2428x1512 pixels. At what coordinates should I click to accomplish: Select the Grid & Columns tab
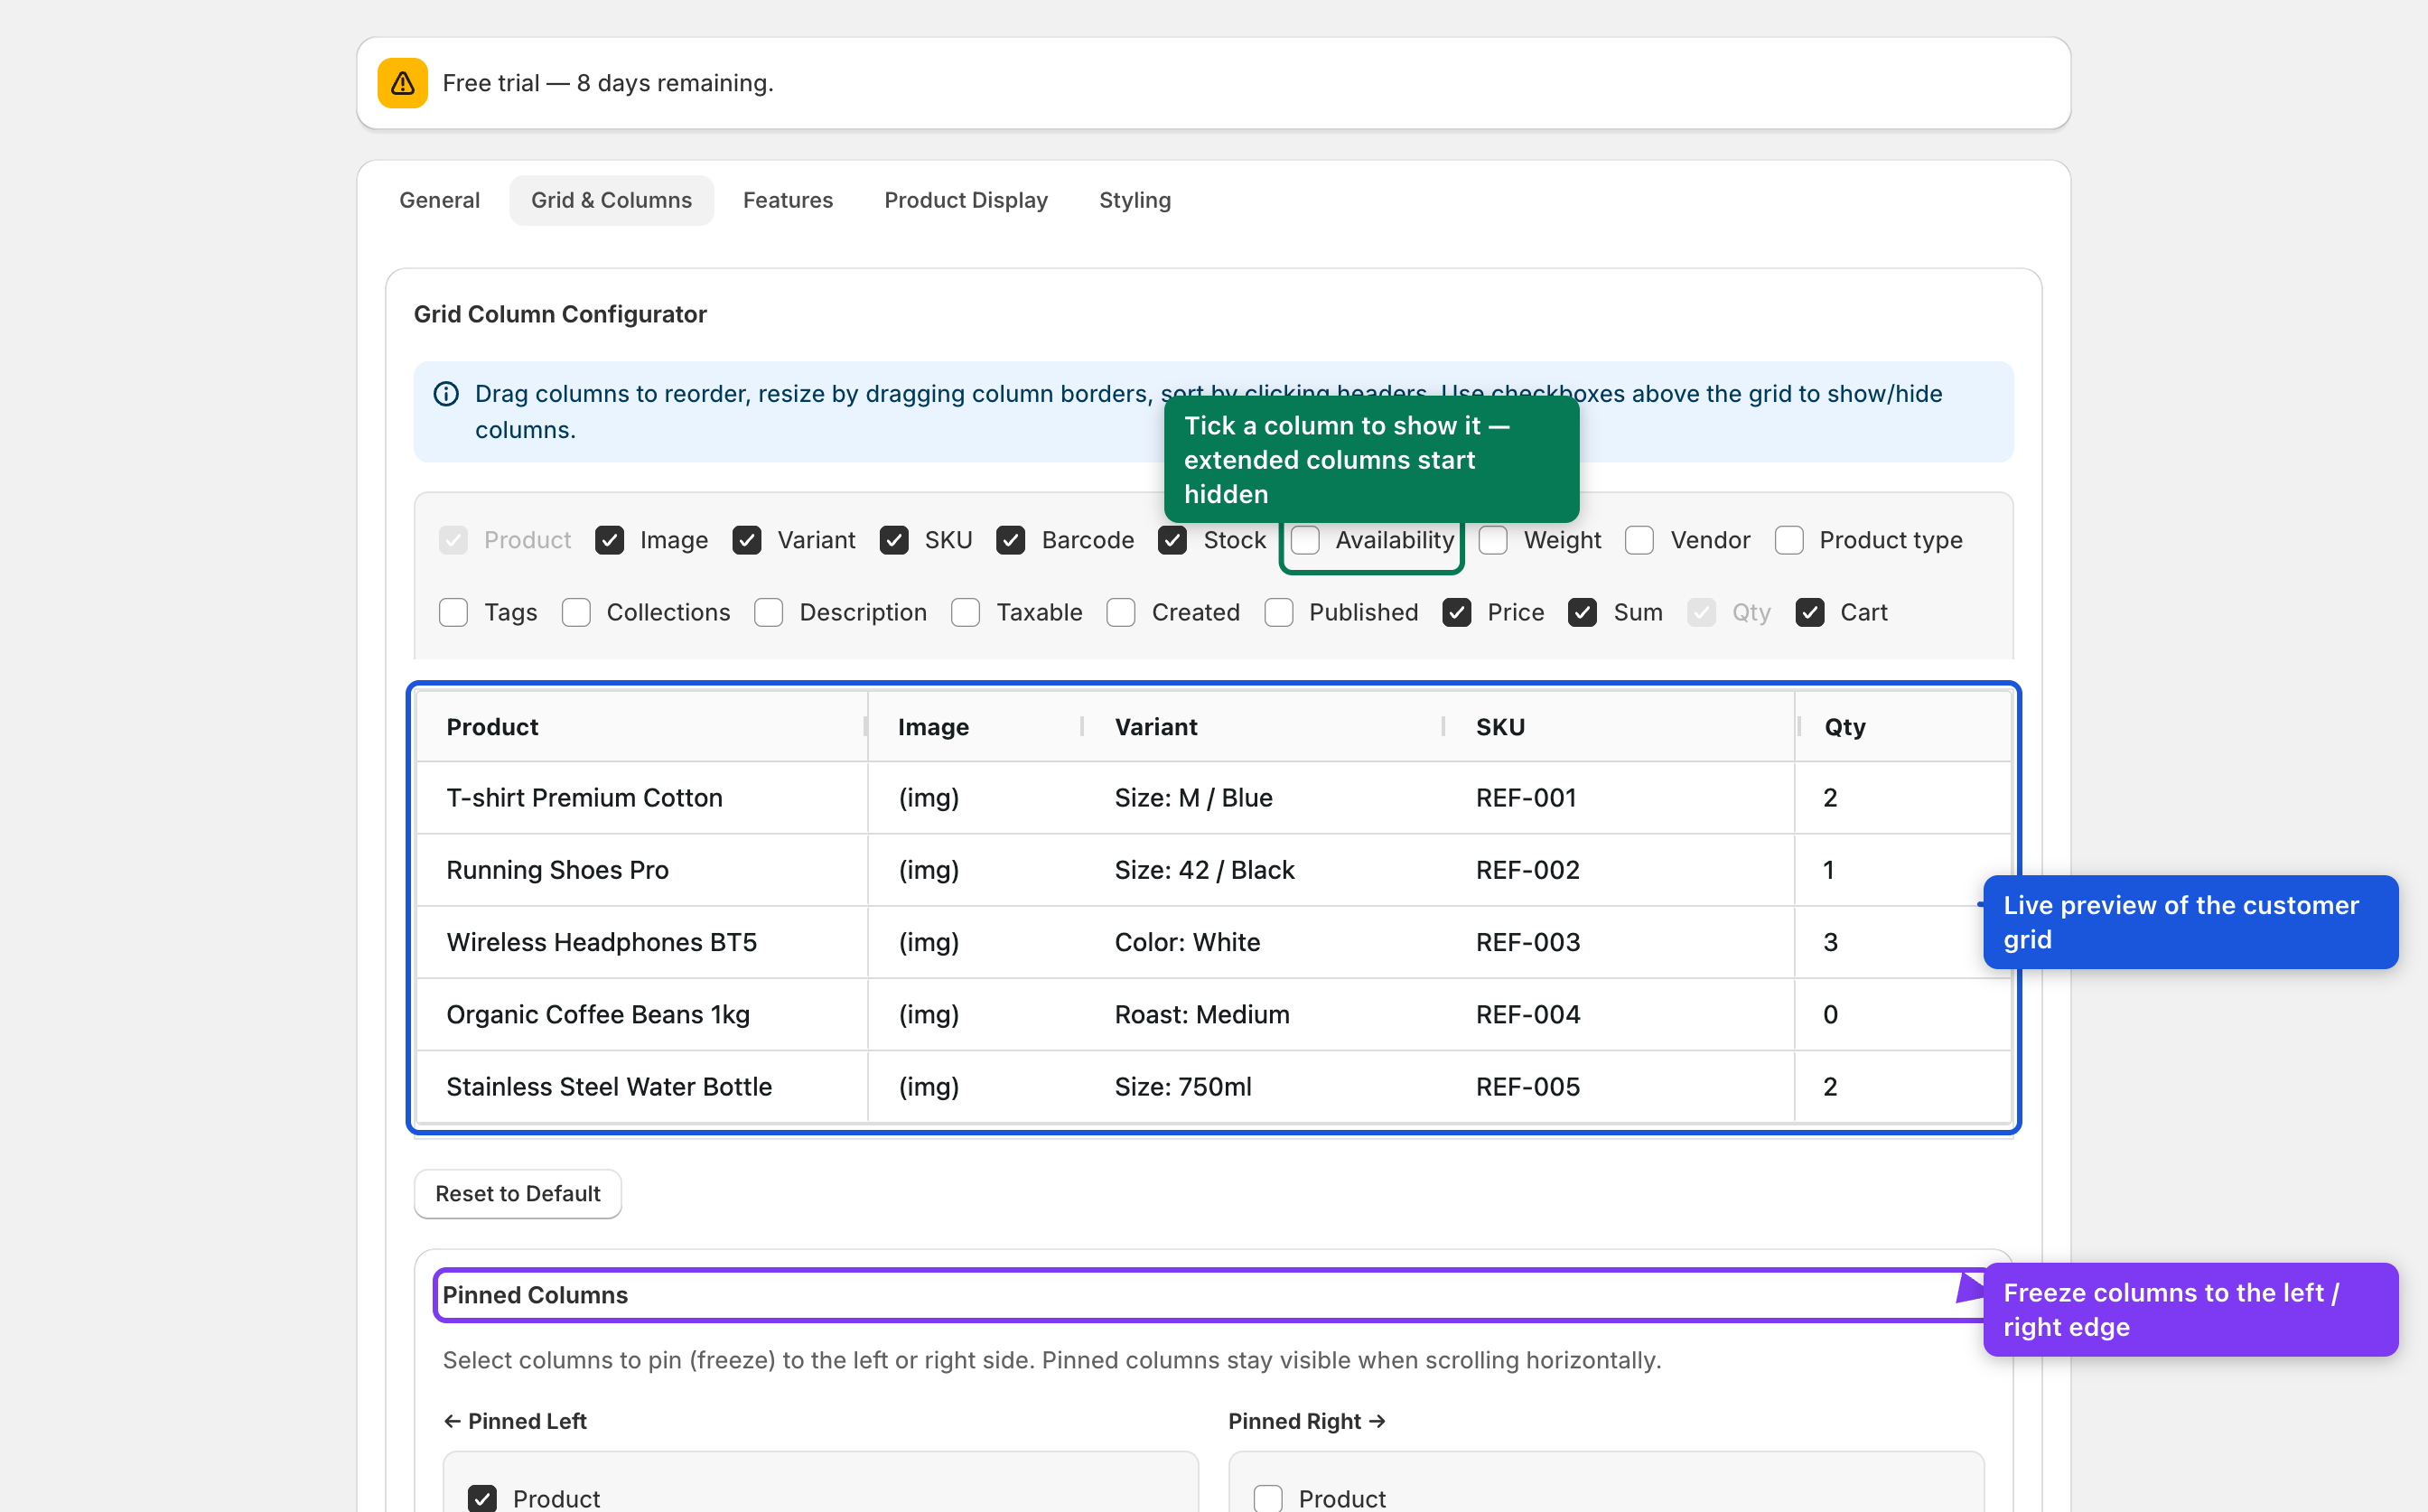click(611, 200)
